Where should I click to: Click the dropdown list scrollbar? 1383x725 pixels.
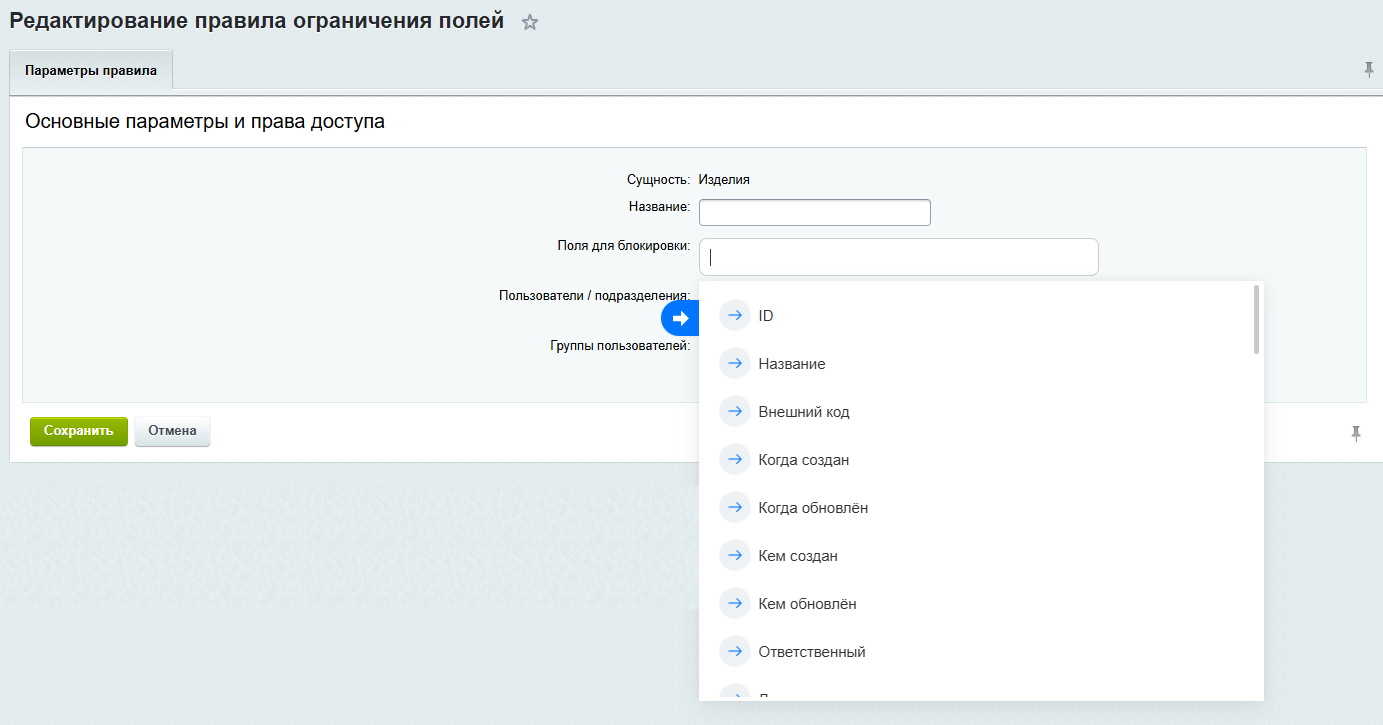click(x=1256, y=320)
